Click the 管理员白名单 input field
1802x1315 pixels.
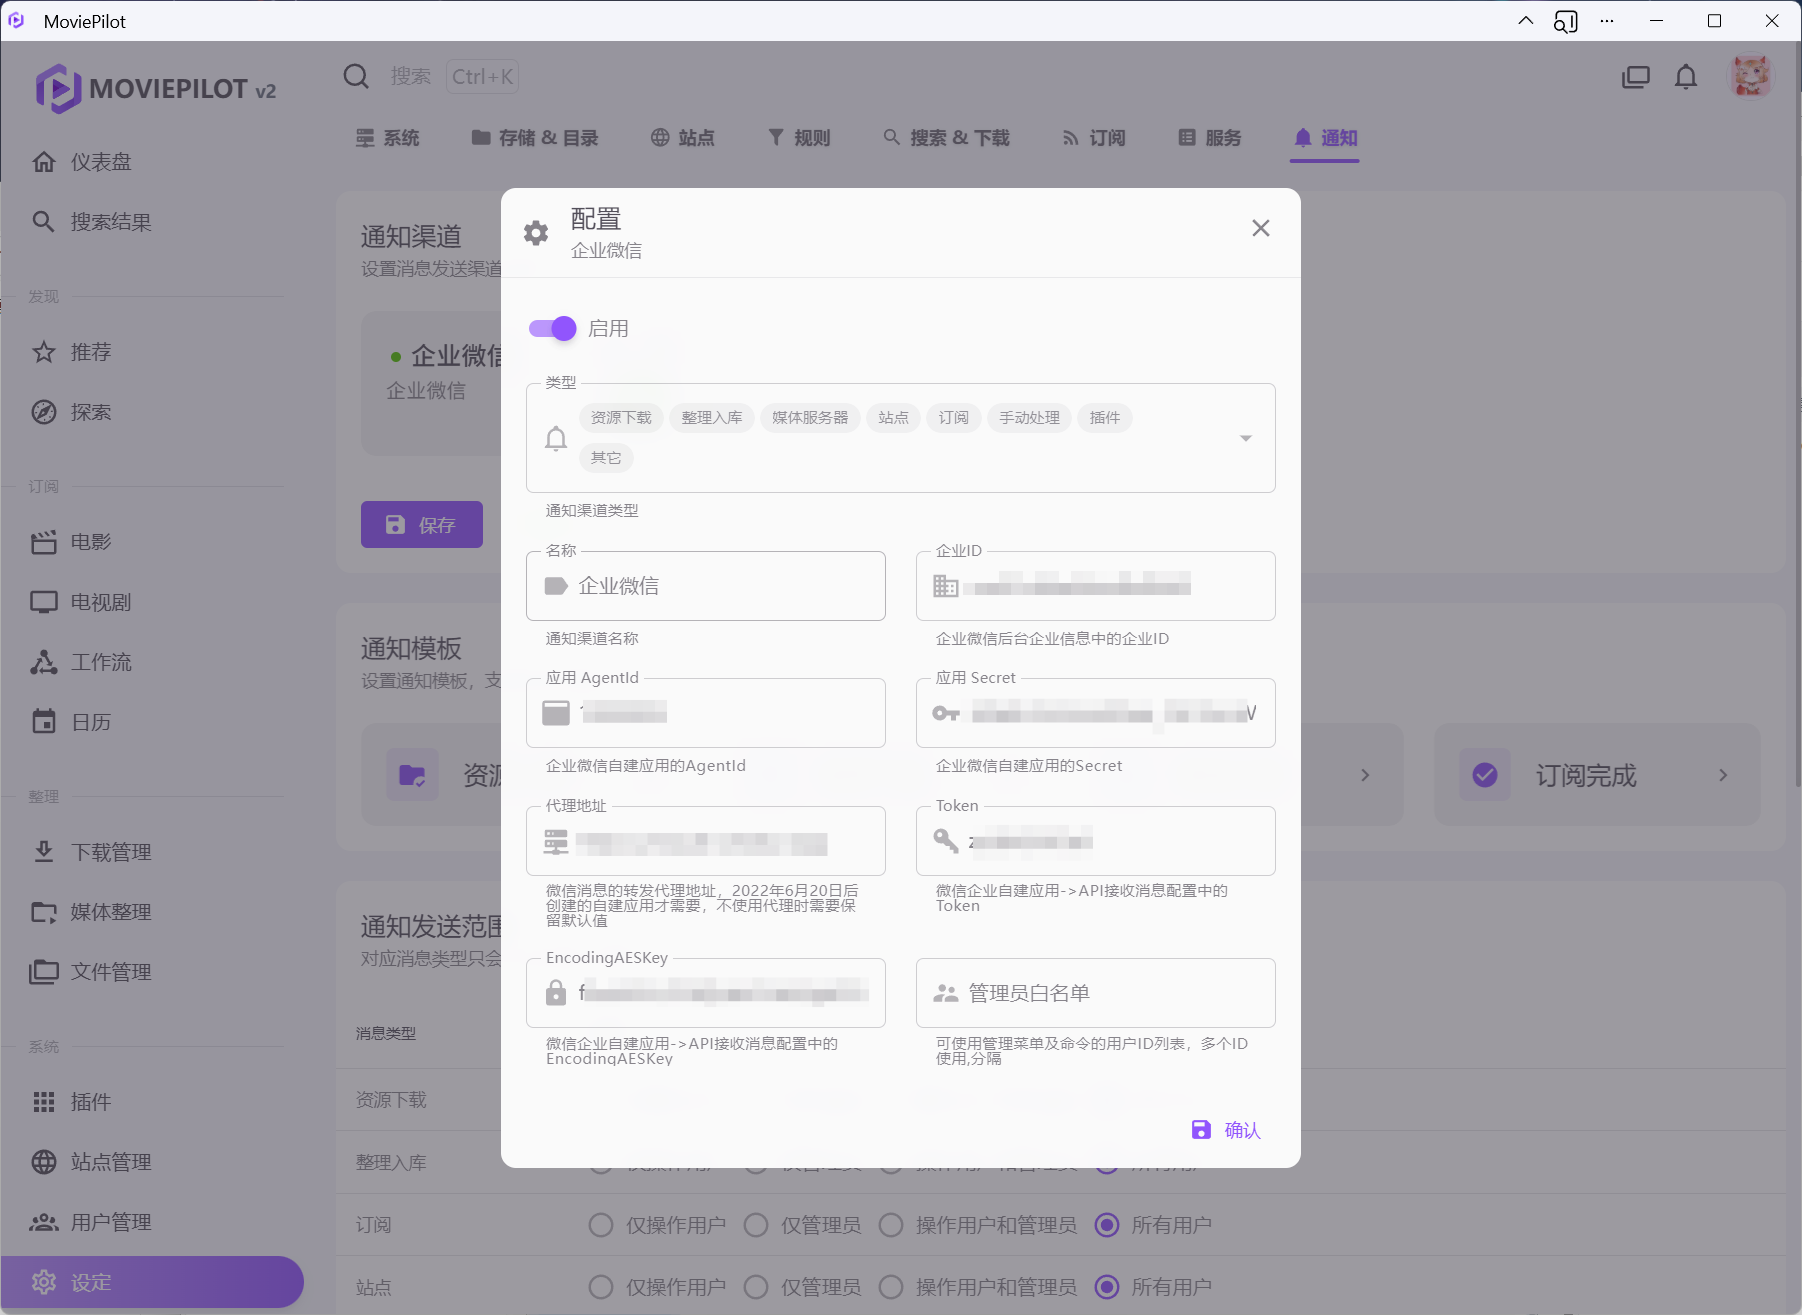1110,993
